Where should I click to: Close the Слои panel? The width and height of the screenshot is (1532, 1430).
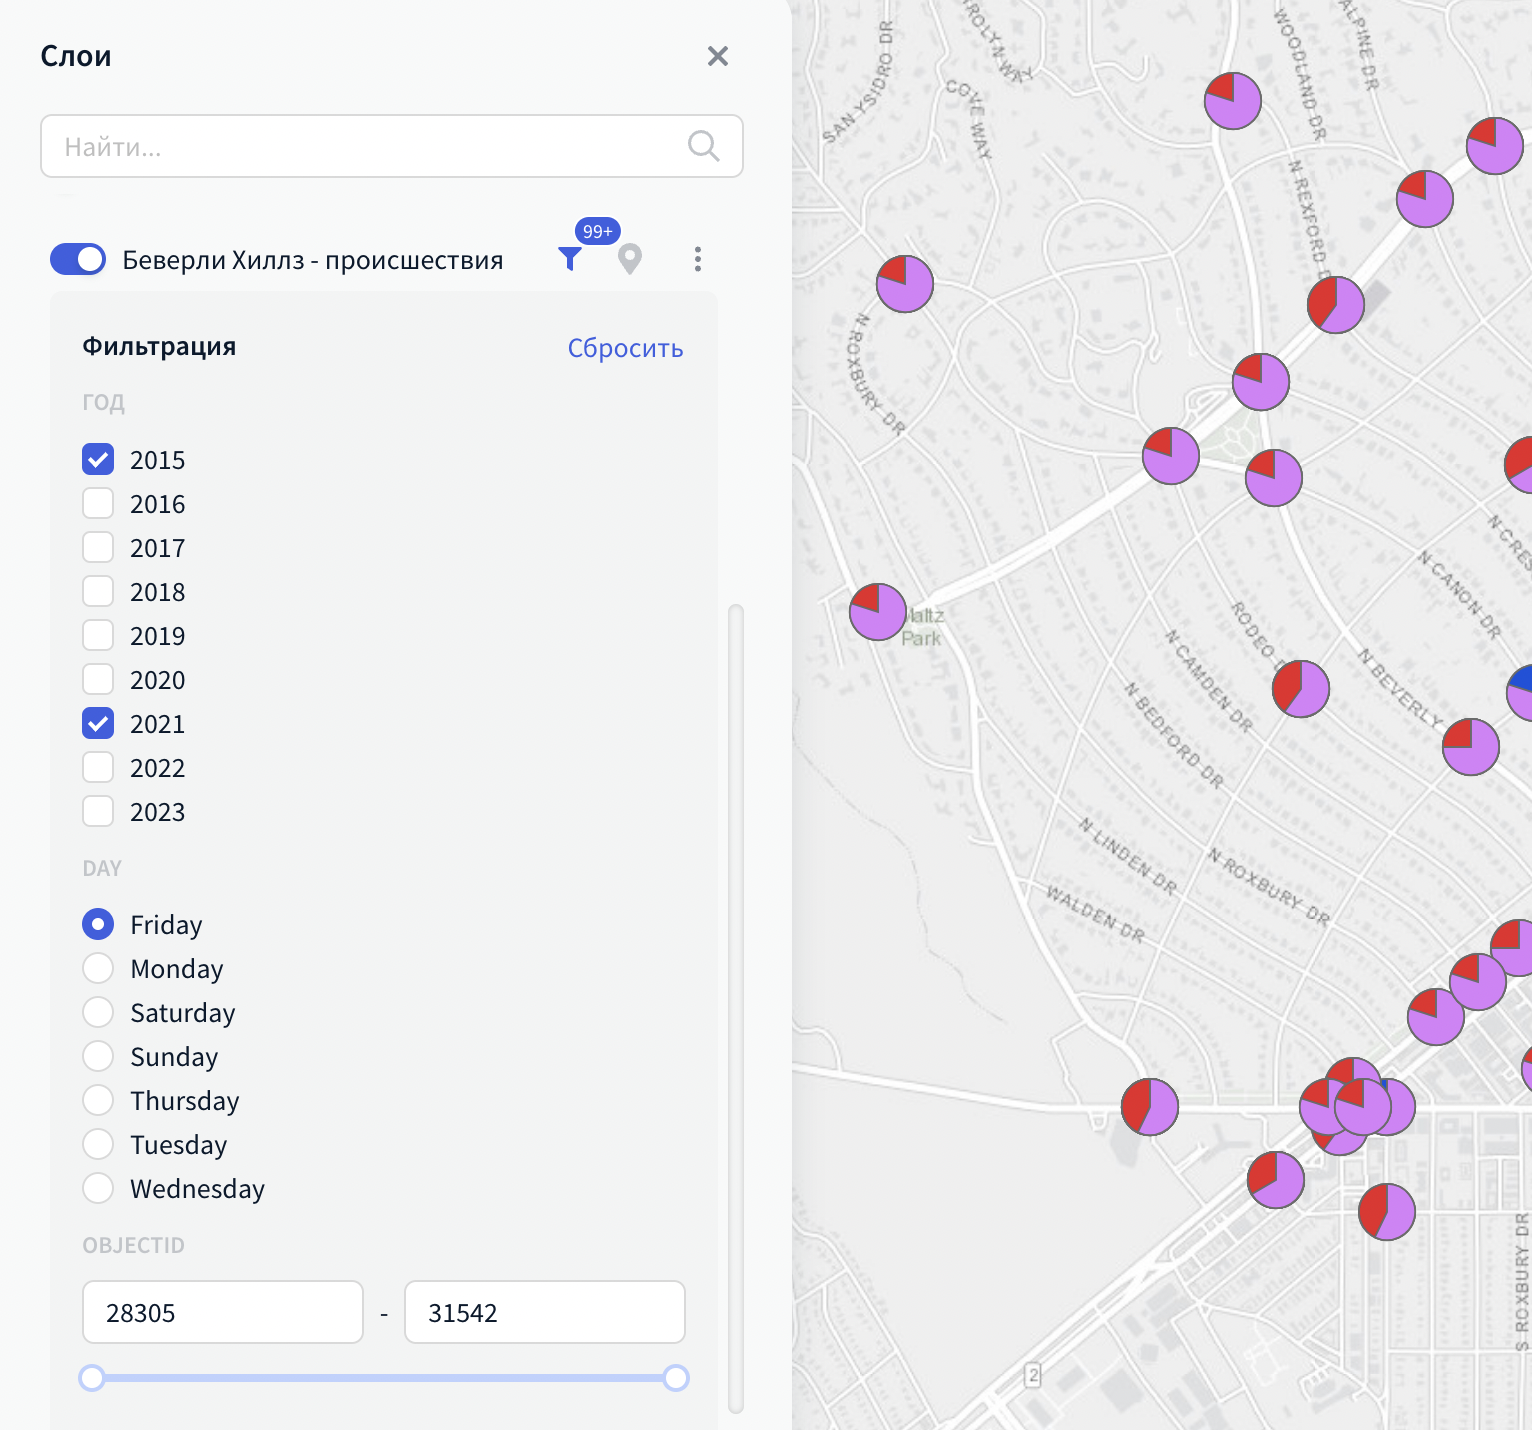point(717,56)
